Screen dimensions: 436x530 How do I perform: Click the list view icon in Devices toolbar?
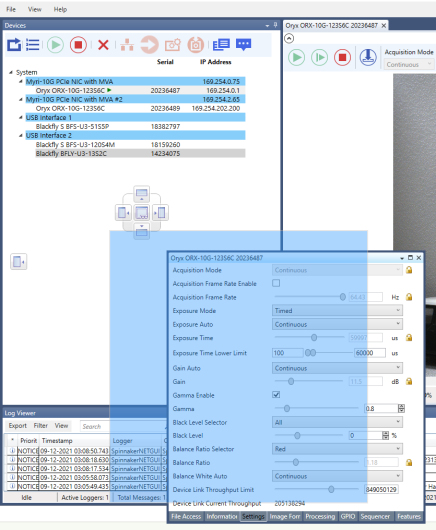(33, 45)
